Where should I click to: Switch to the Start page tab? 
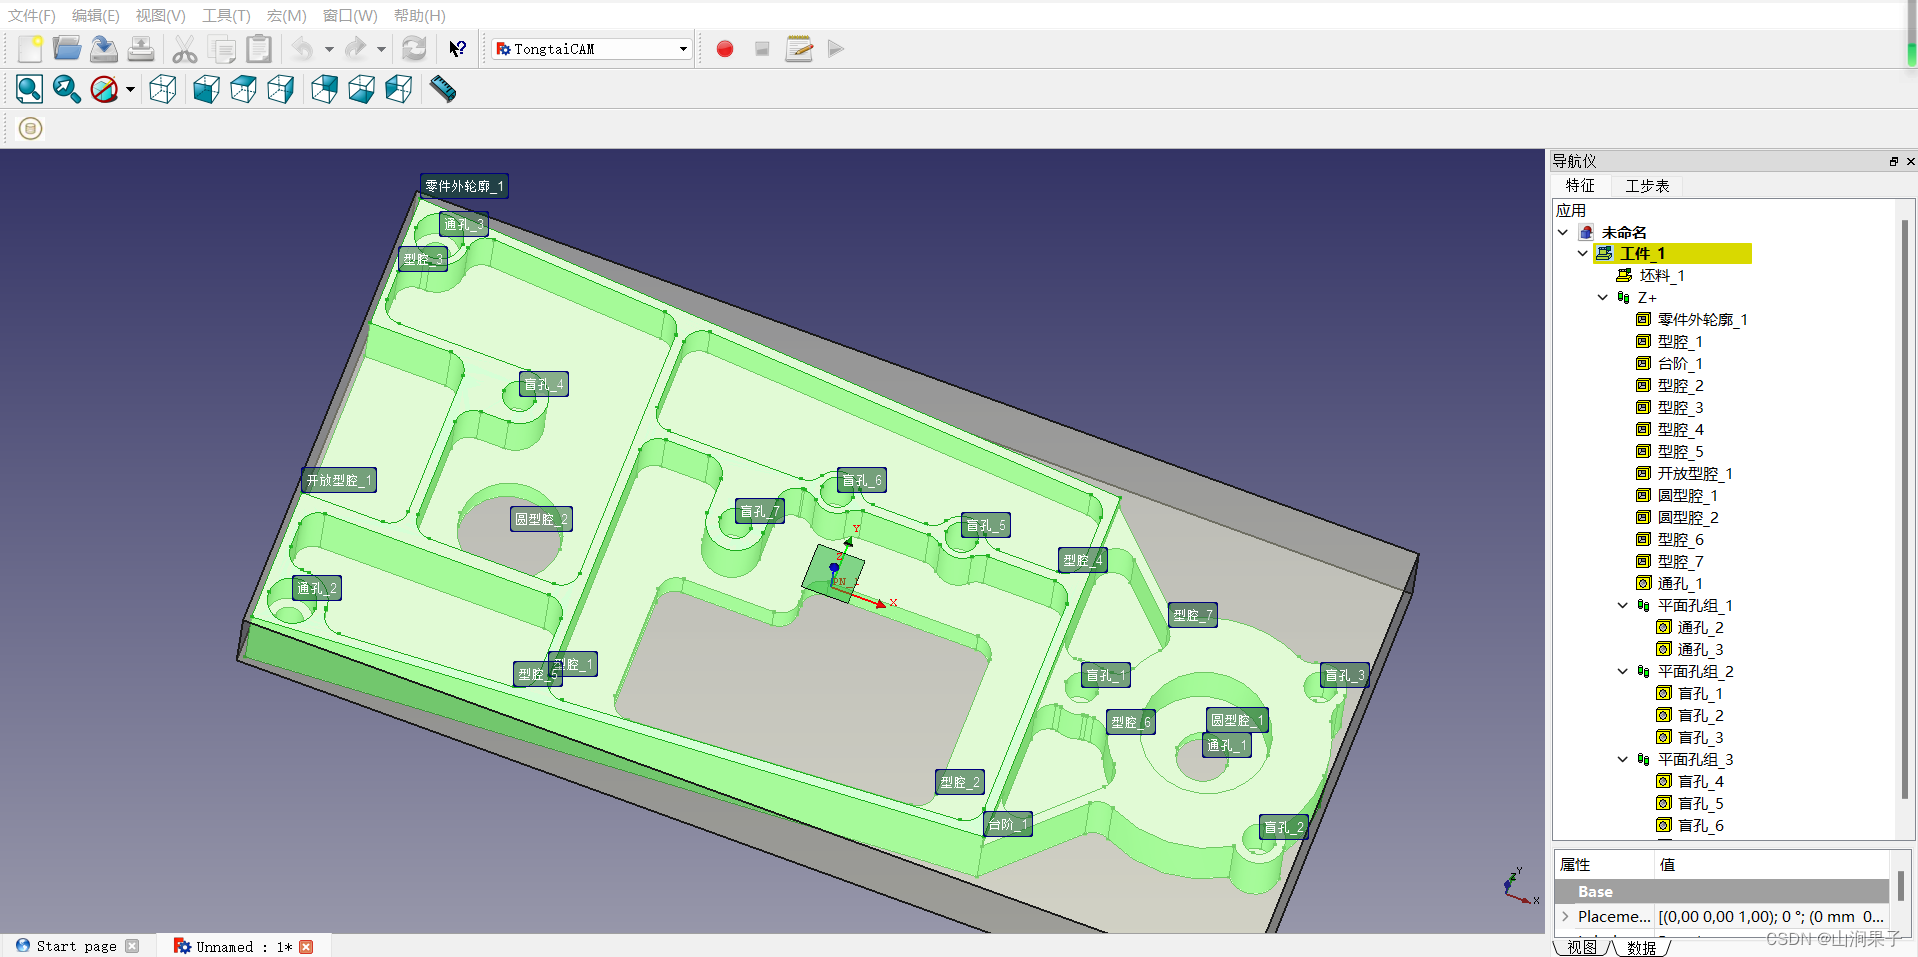coord(77,946)
